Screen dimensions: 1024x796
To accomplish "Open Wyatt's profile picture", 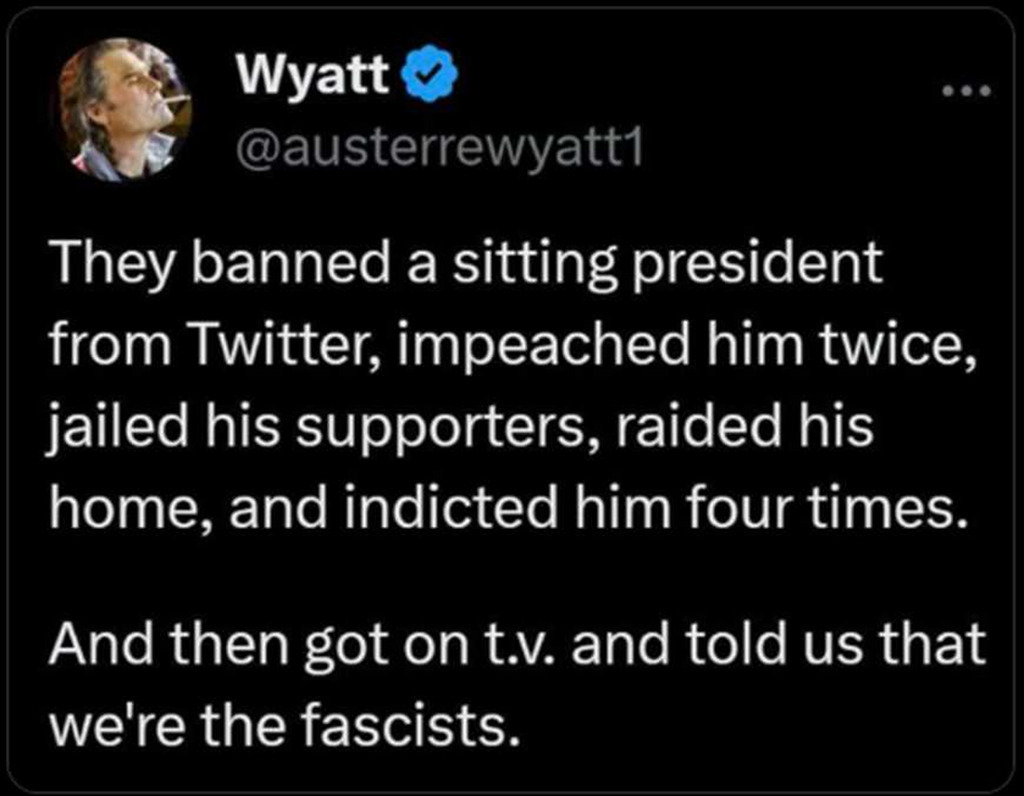I will (x=124, y=110).
